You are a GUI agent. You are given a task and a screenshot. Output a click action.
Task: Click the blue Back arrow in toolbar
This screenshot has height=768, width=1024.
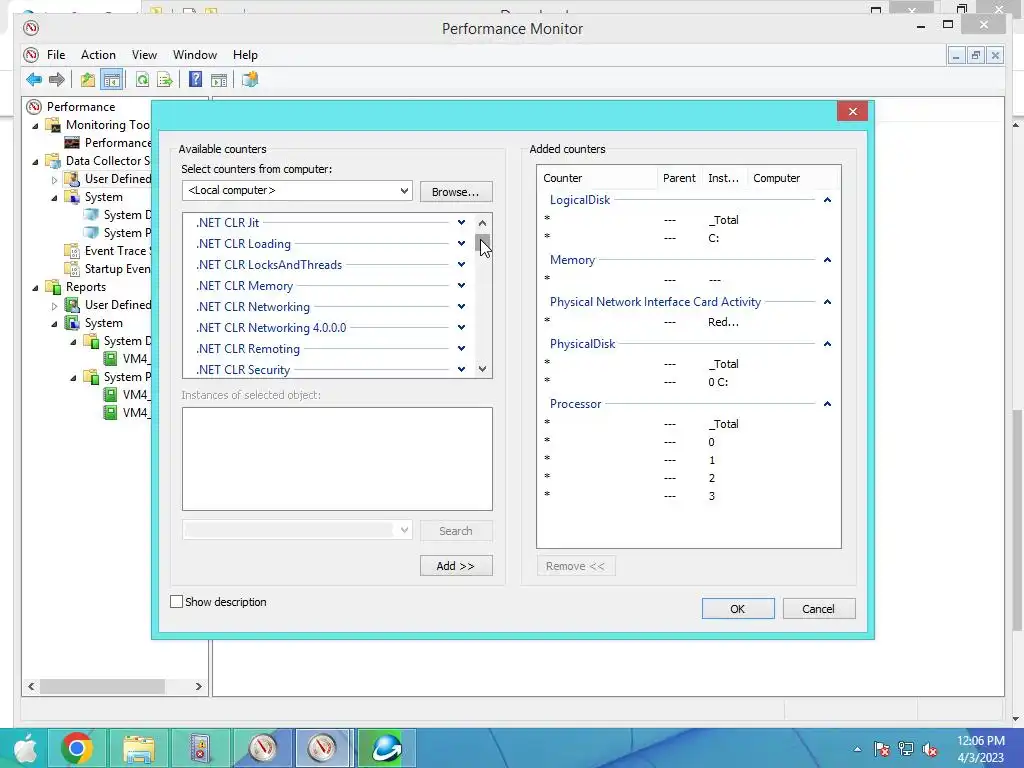click(34, 80)
